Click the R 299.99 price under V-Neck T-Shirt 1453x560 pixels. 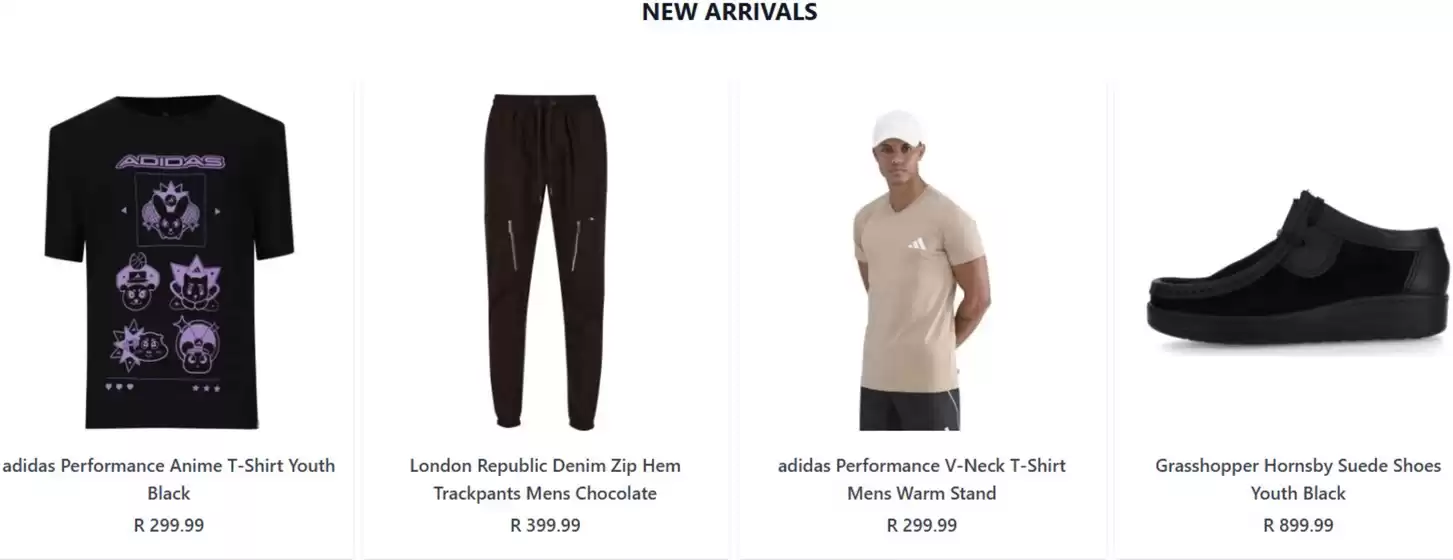[x=922, y=525]
